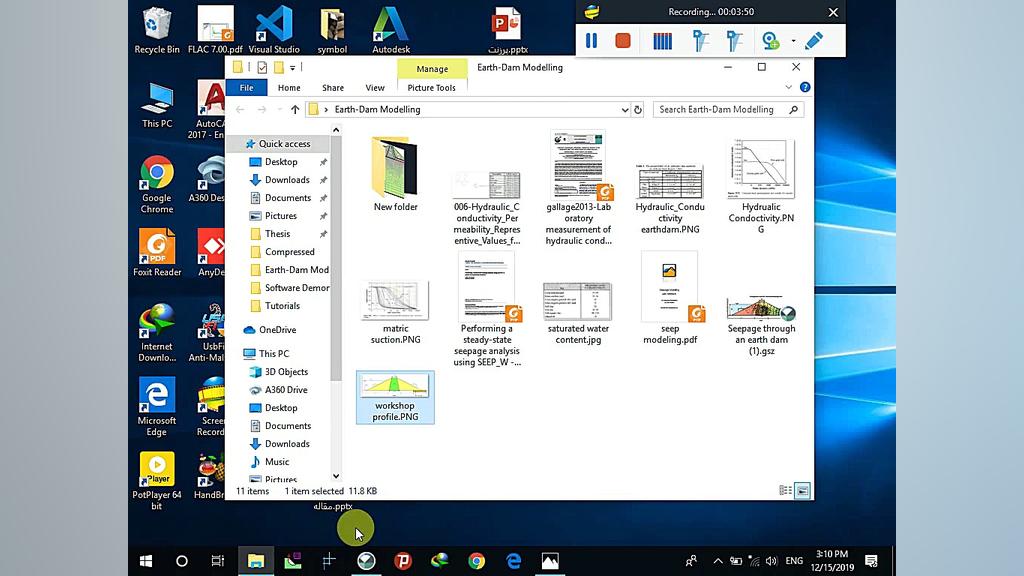Expand the This PC tree node

[x=238, y=354]
